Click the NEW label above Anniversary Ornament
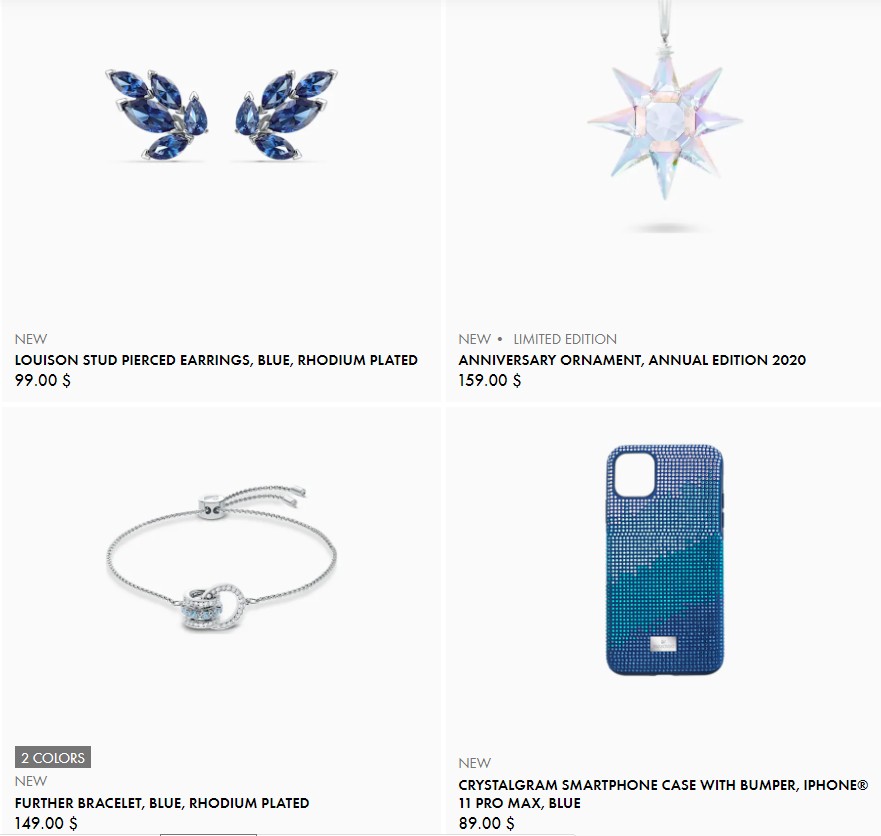This screenshot has height=836, width=881. (x=475, y=339)
